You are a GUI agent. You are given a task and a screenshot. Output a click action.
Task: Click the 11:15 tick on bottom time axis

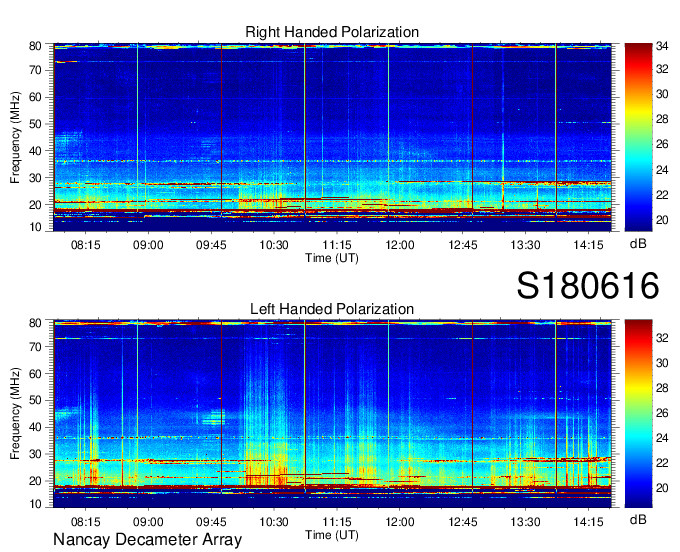(337, 522)
